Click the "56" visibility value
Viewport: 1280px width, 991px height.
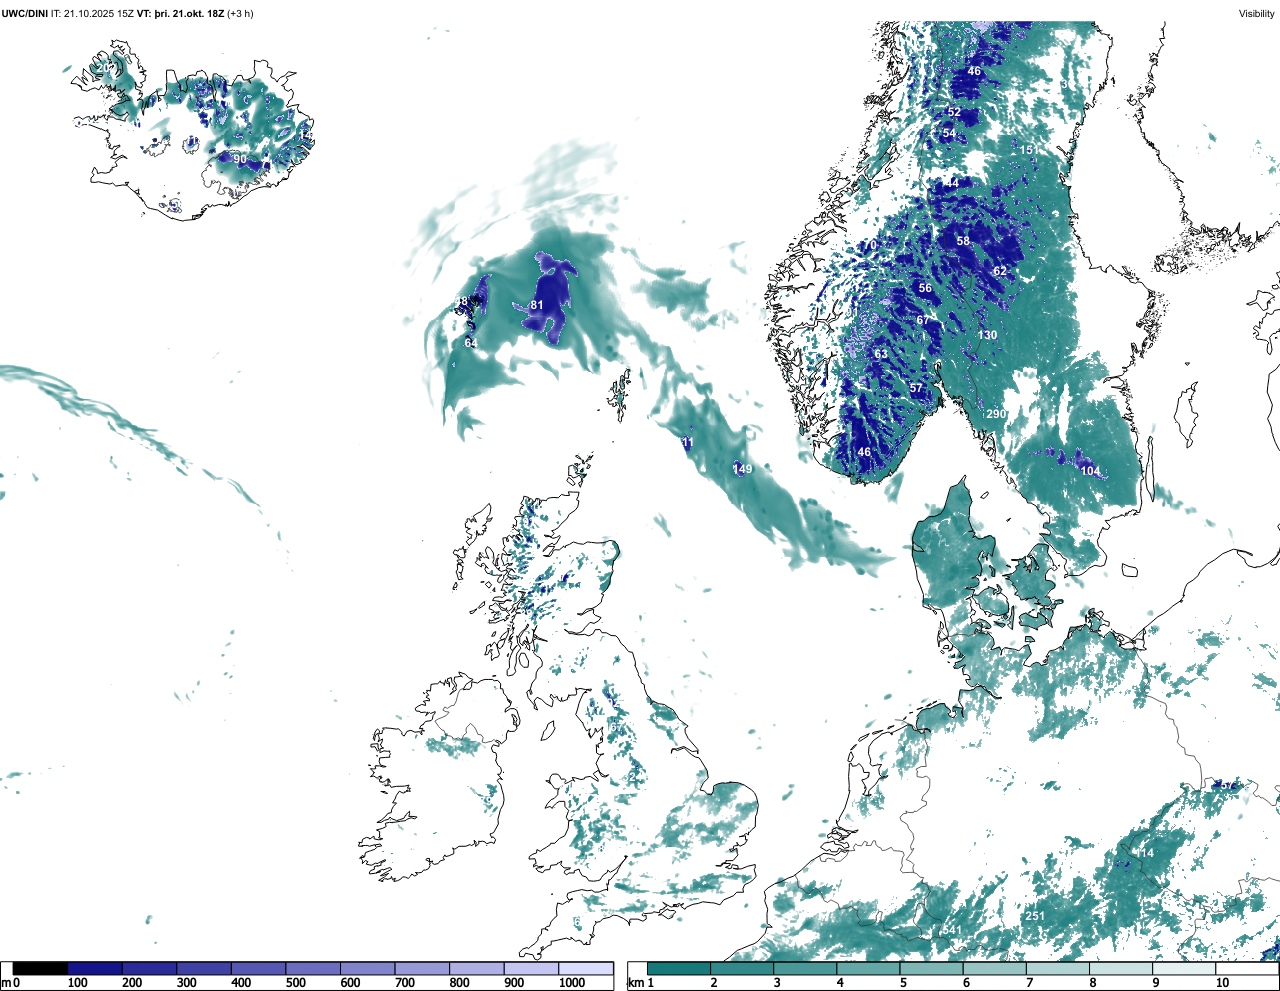[x=925, y=288]
